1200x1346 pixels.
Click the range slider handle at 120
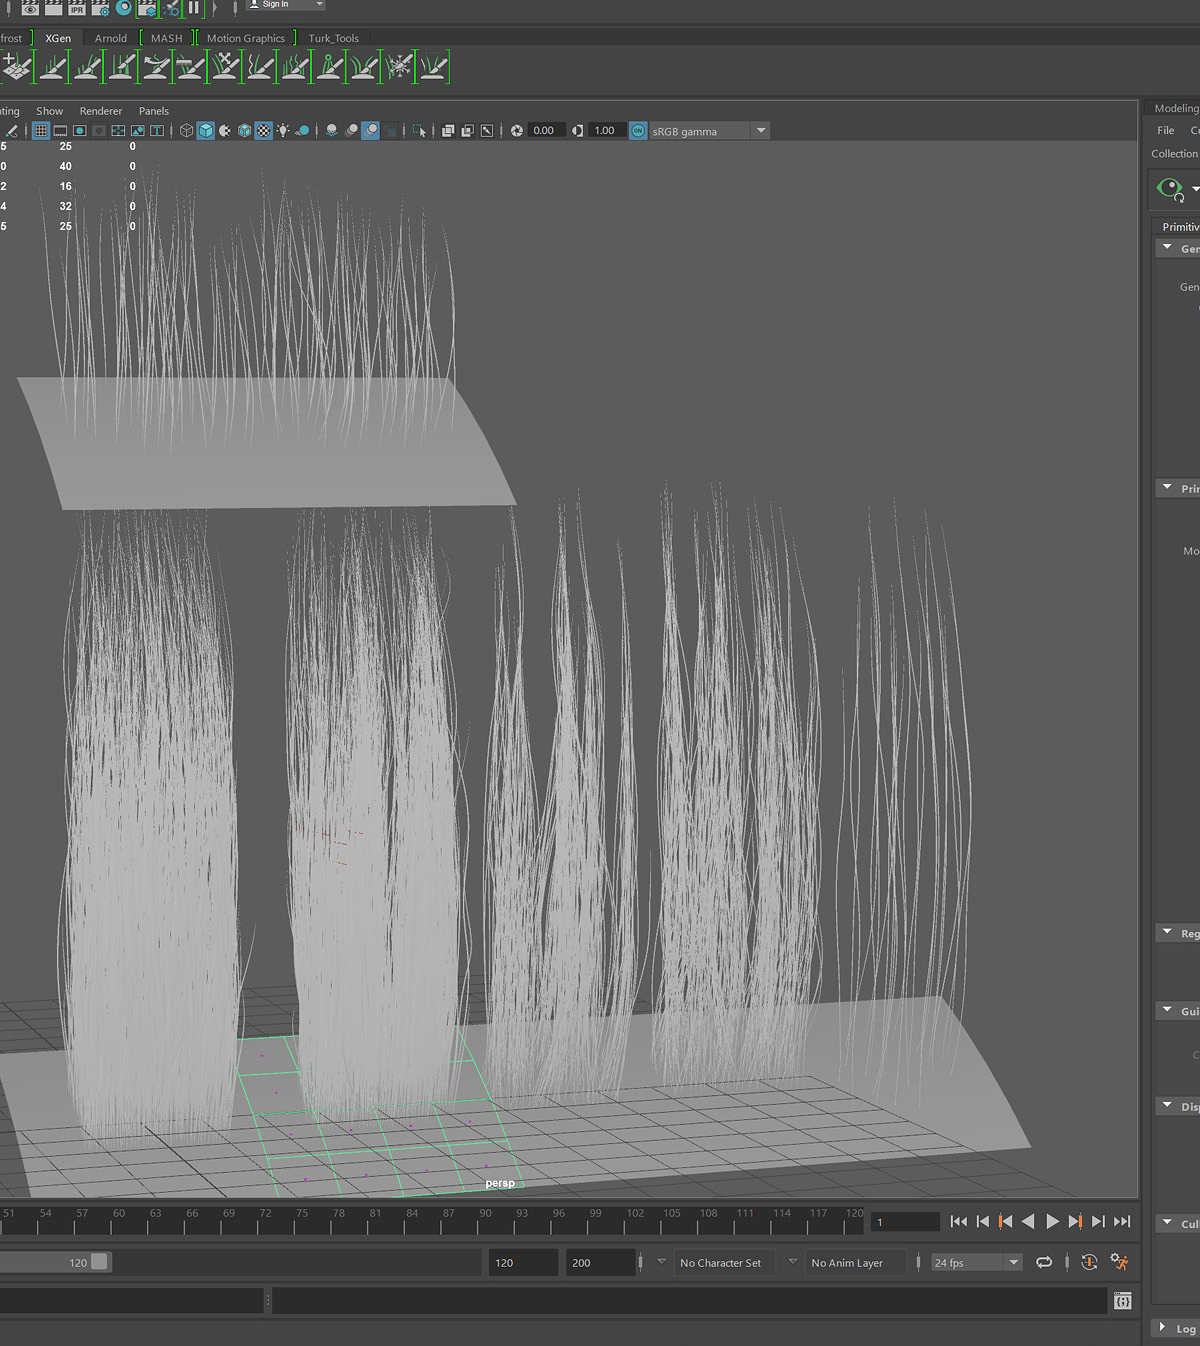[x=99, y=1262]
